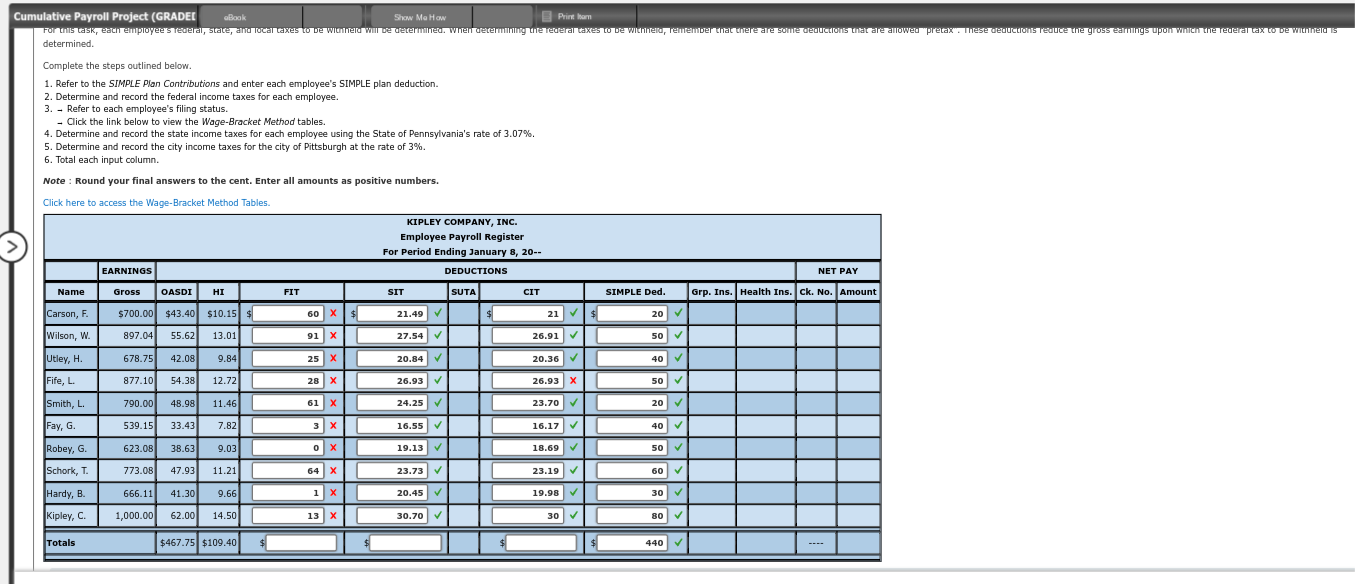
Task: Click the green check next to Totals SIMPLE Ded
Action: click(x=678, y=542)
